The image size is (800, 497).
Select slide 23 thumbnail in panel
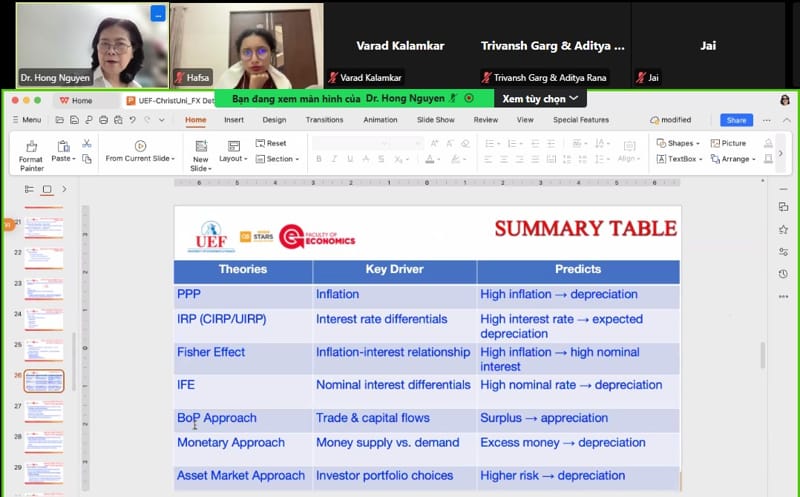[44, 288]
